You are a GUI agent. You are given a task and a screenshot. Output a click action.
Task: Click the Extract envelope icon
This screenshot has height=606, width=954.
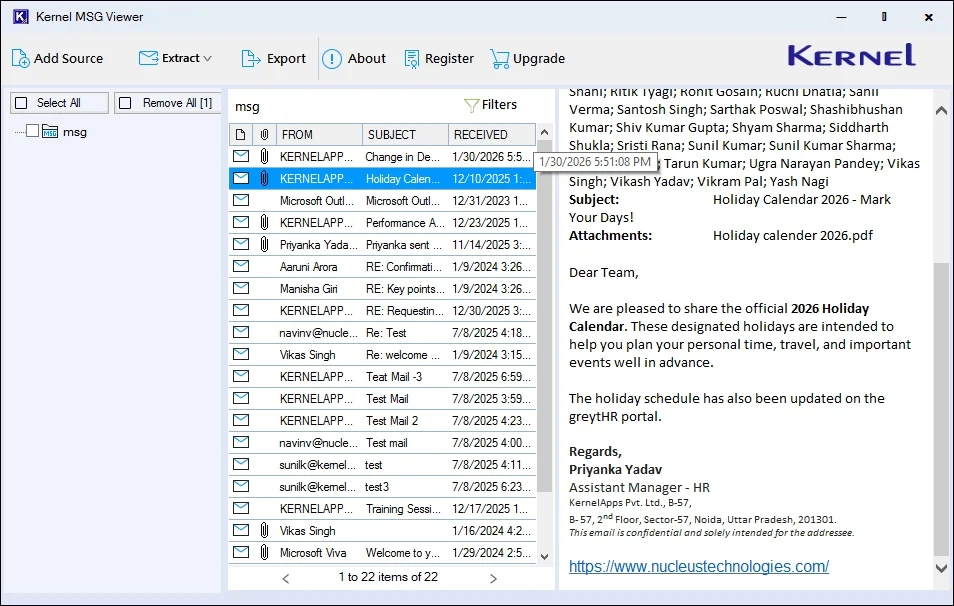[148, 58]
